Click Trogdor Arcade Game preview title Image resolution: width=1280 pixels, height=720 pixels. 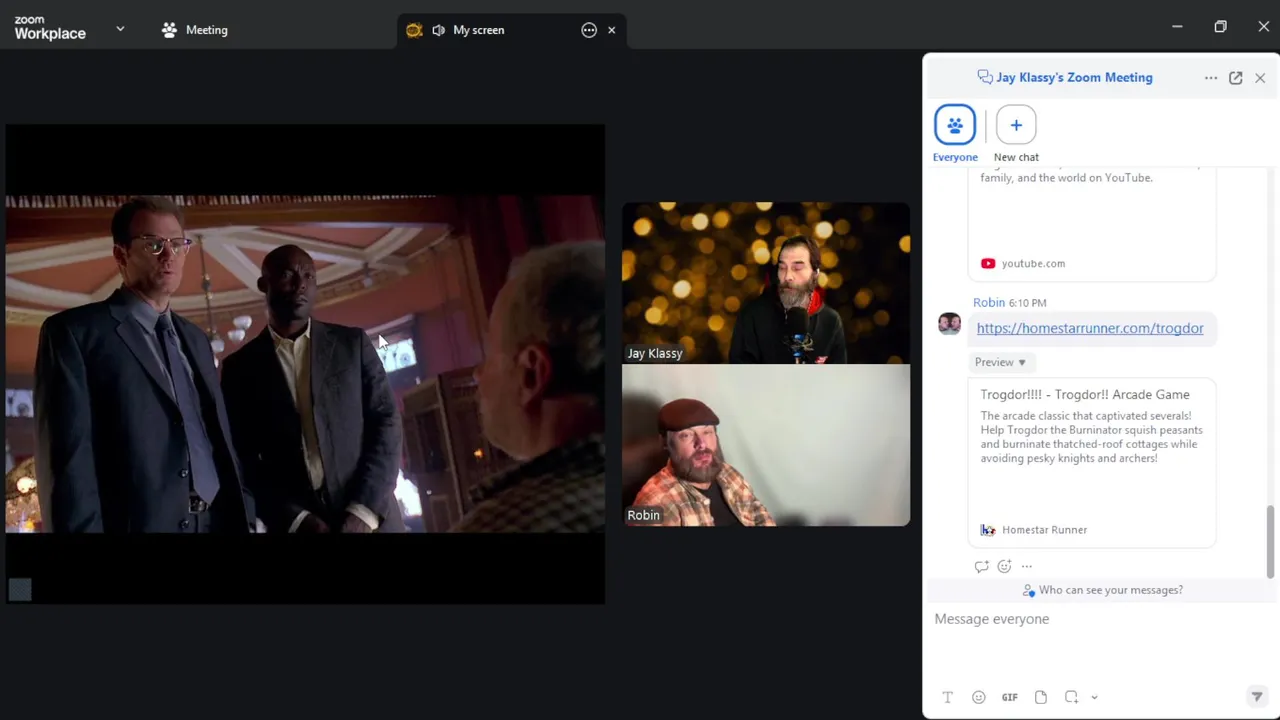pos(1085,394)
